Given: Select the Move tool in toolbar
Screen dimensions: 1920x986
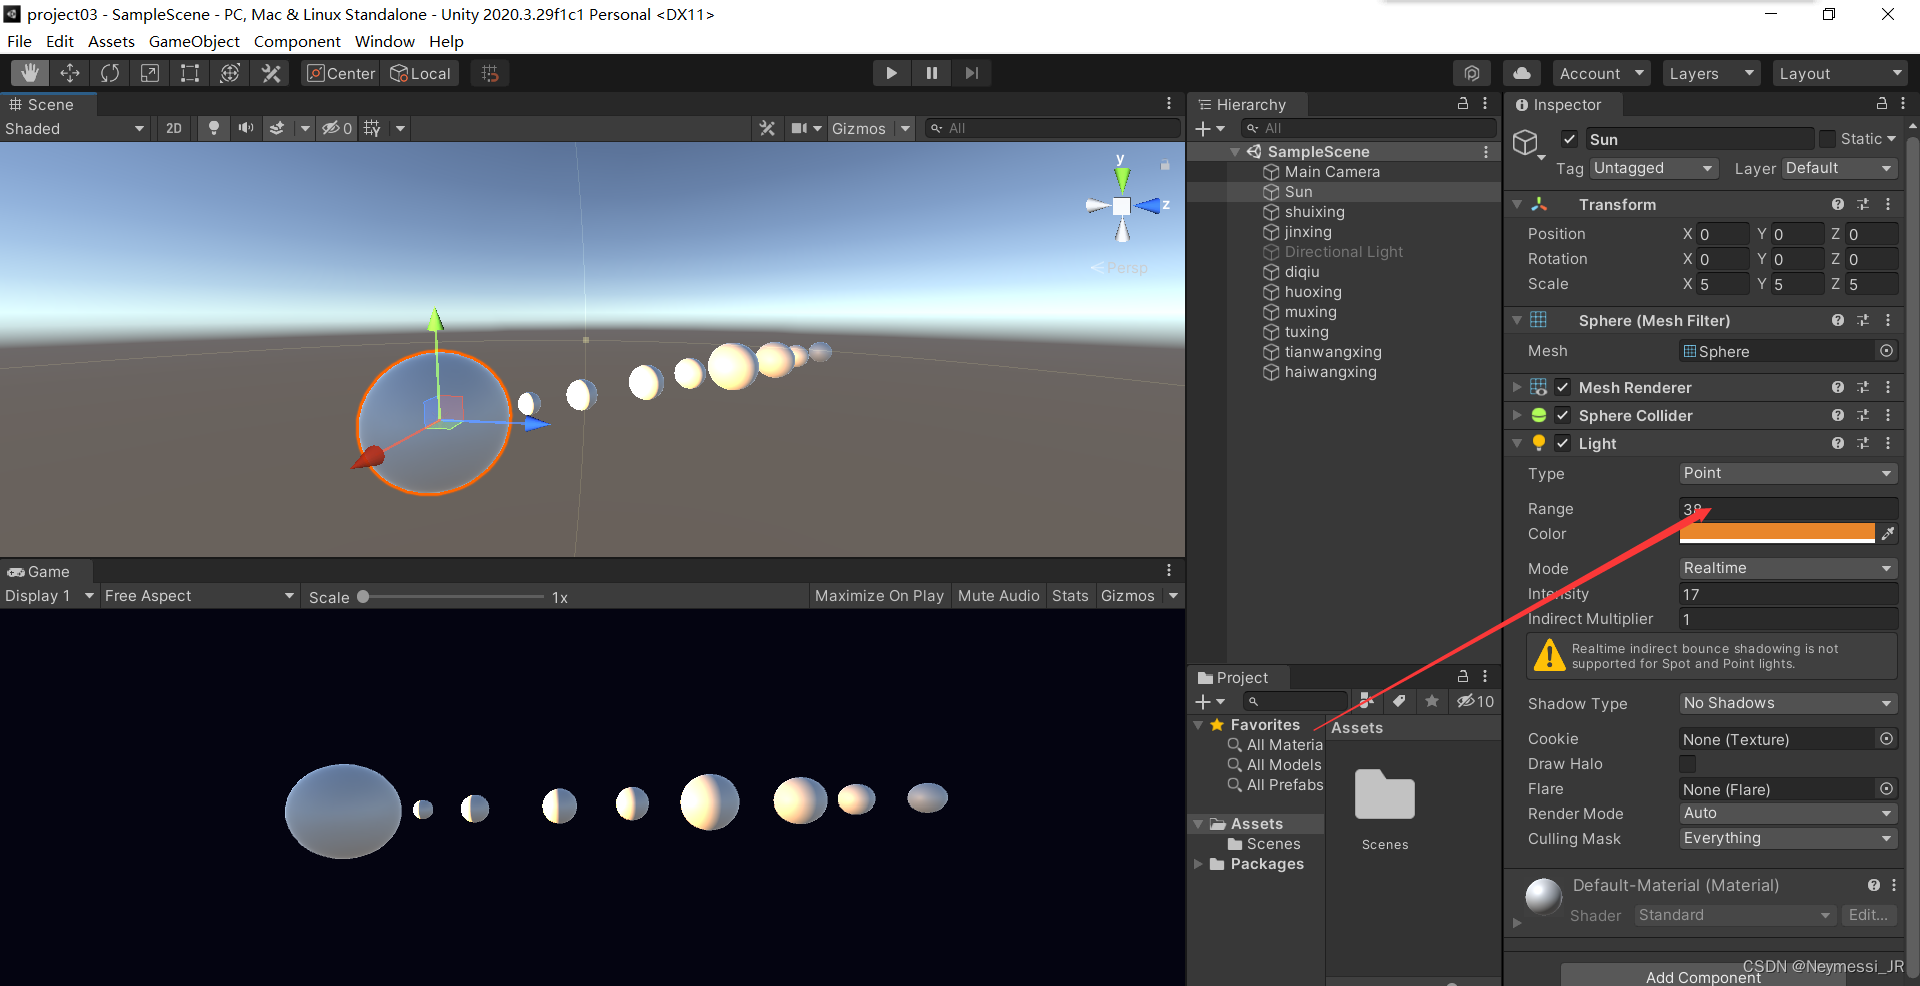Looking at the screenshot, I should (x=70, y=73).
